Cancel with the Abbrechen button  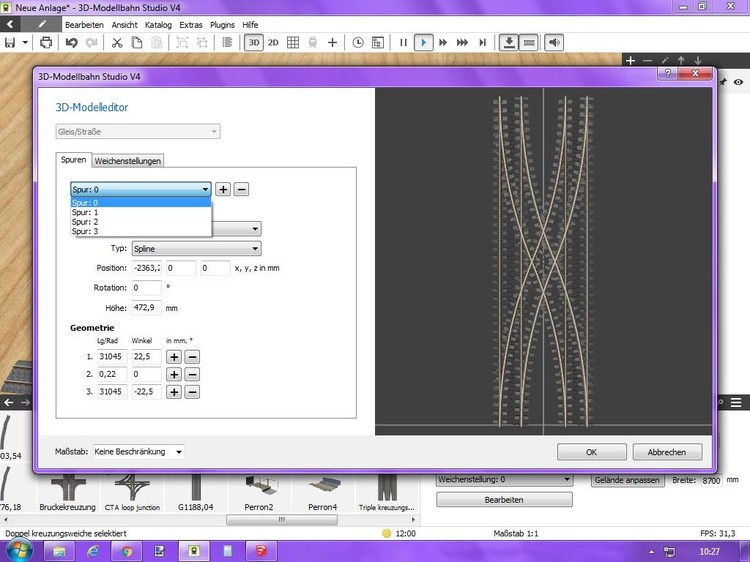coord(667,452)
